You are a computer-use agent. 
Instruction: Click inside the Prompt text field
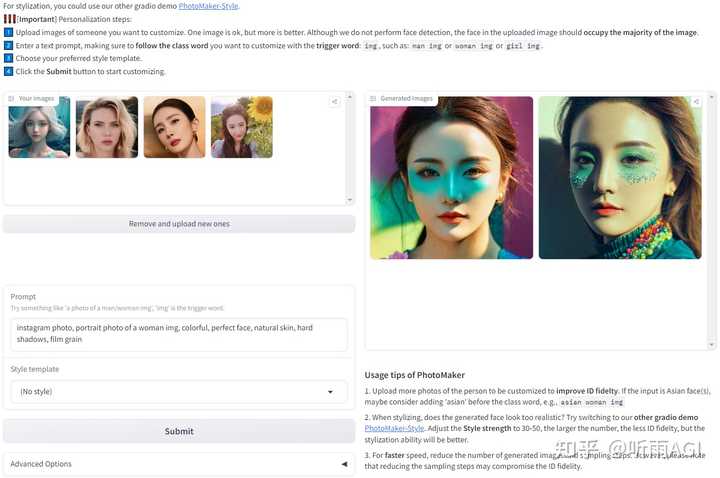pyautogui.click(x=179, y=334)
